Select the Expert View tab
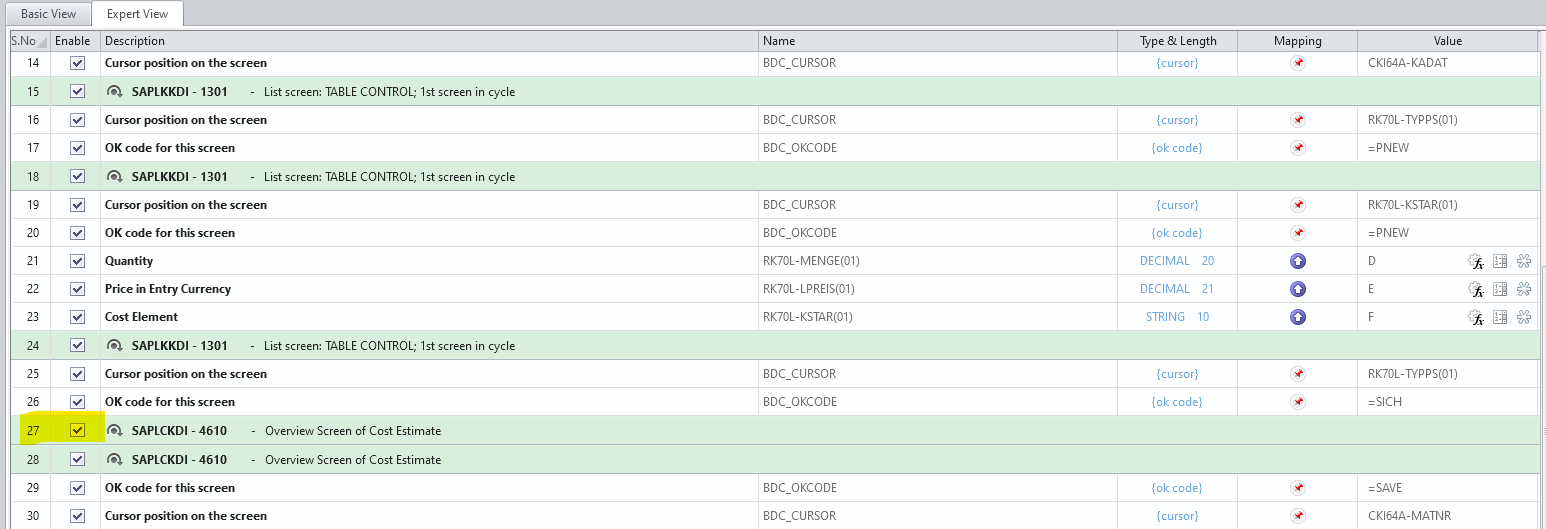The width and height of the screenshot is (1546, 529). click(x=137, y=14)
